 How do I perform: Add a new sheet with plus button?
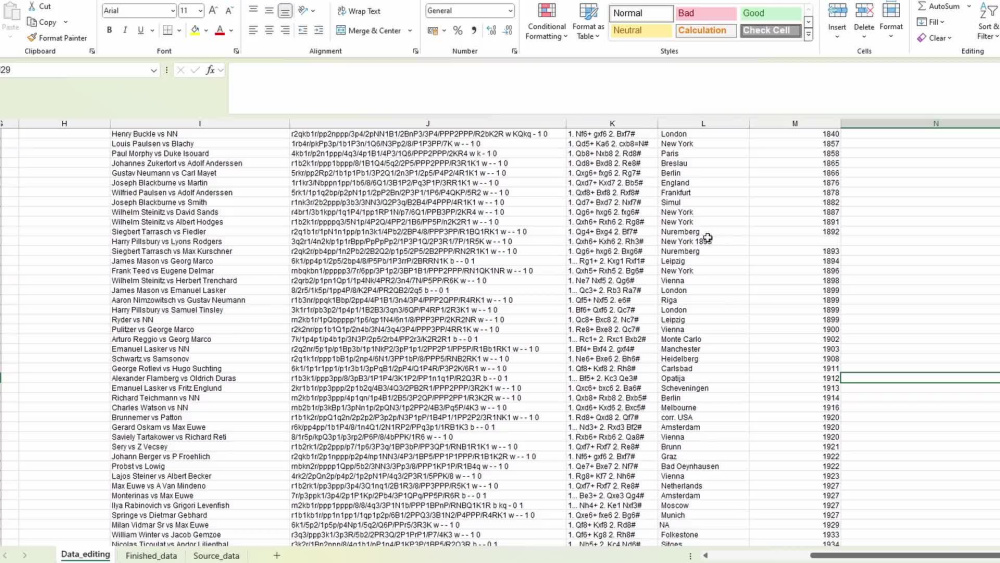coord(277,556)
